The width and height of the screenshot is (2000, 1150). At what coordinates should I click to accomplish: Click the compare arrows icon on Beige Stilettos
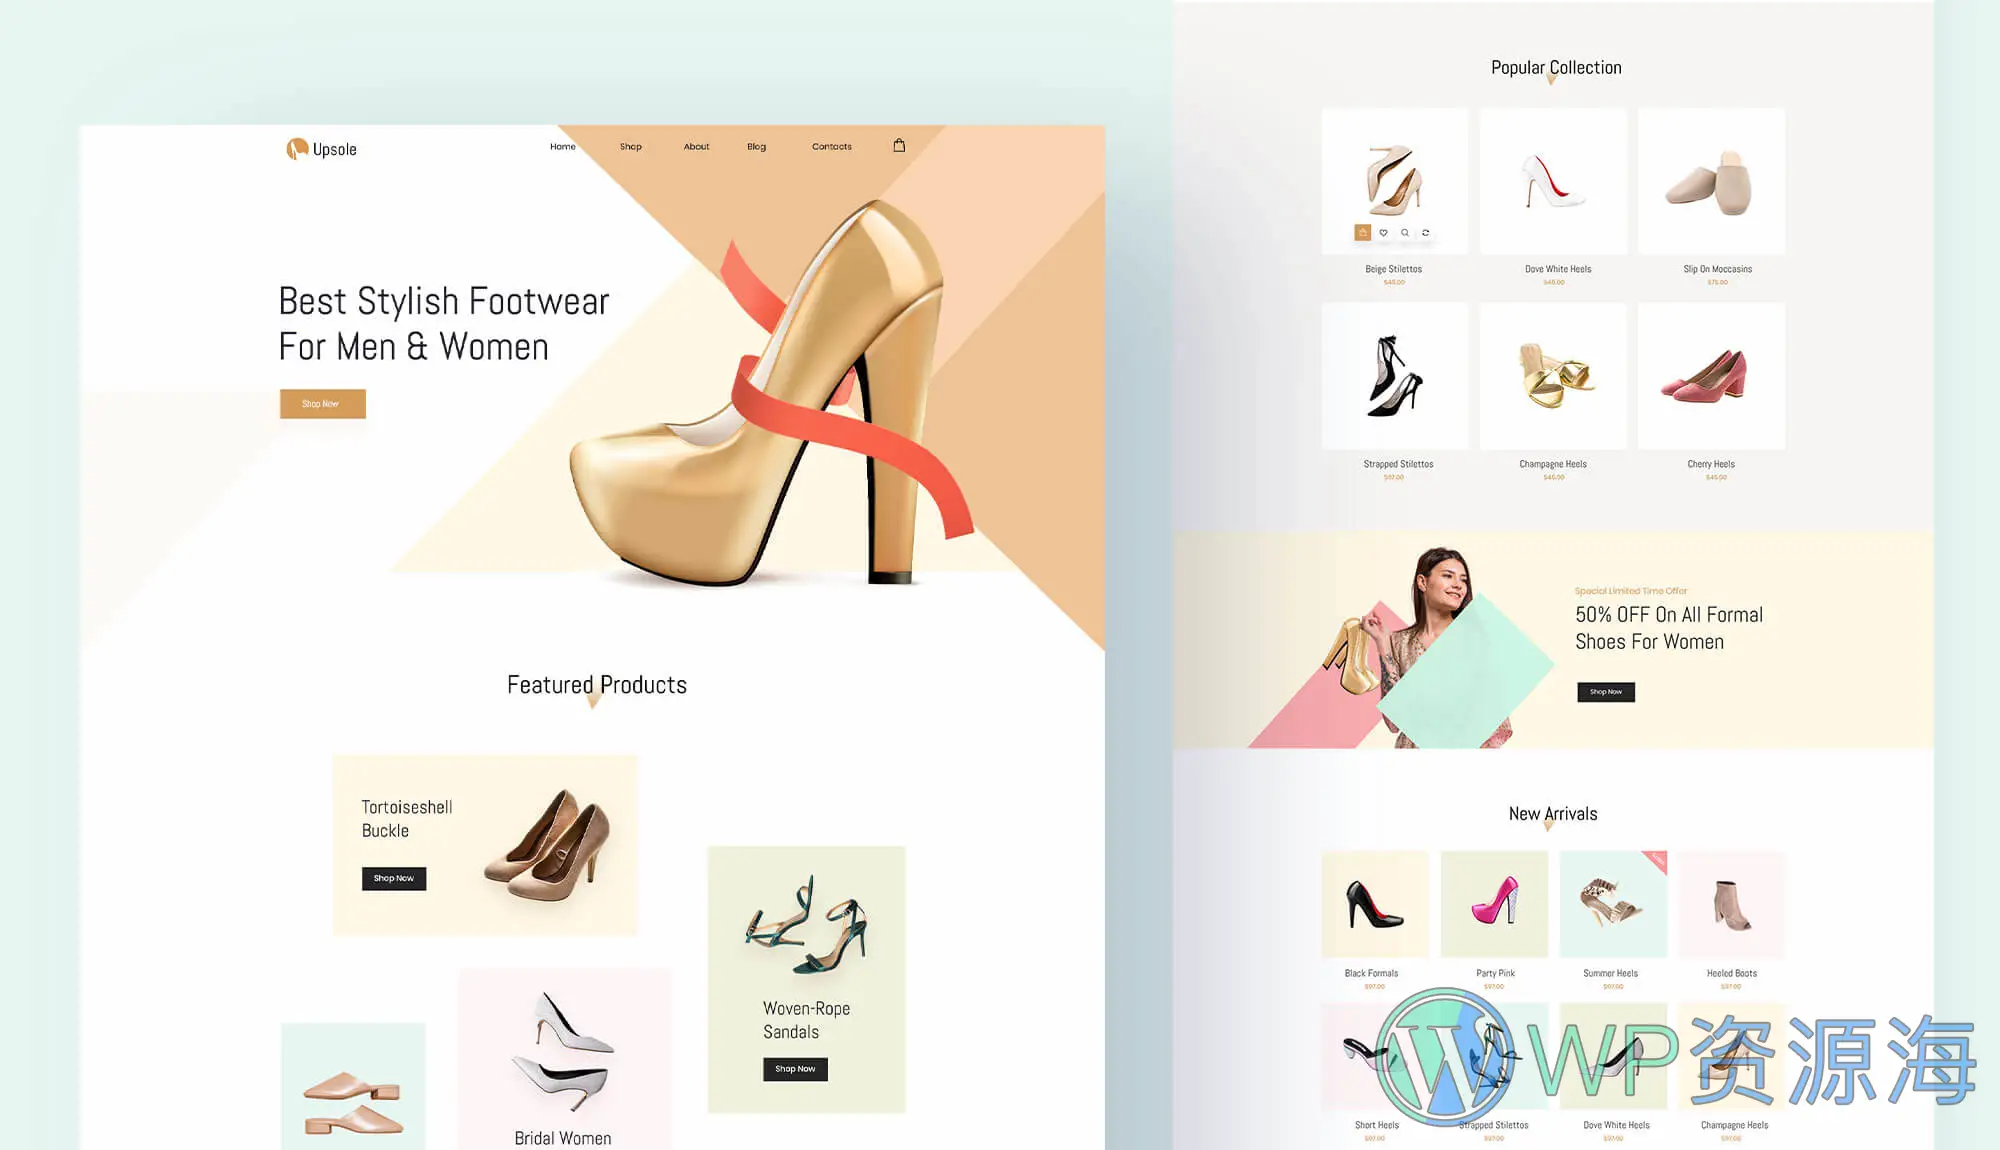1426,232
